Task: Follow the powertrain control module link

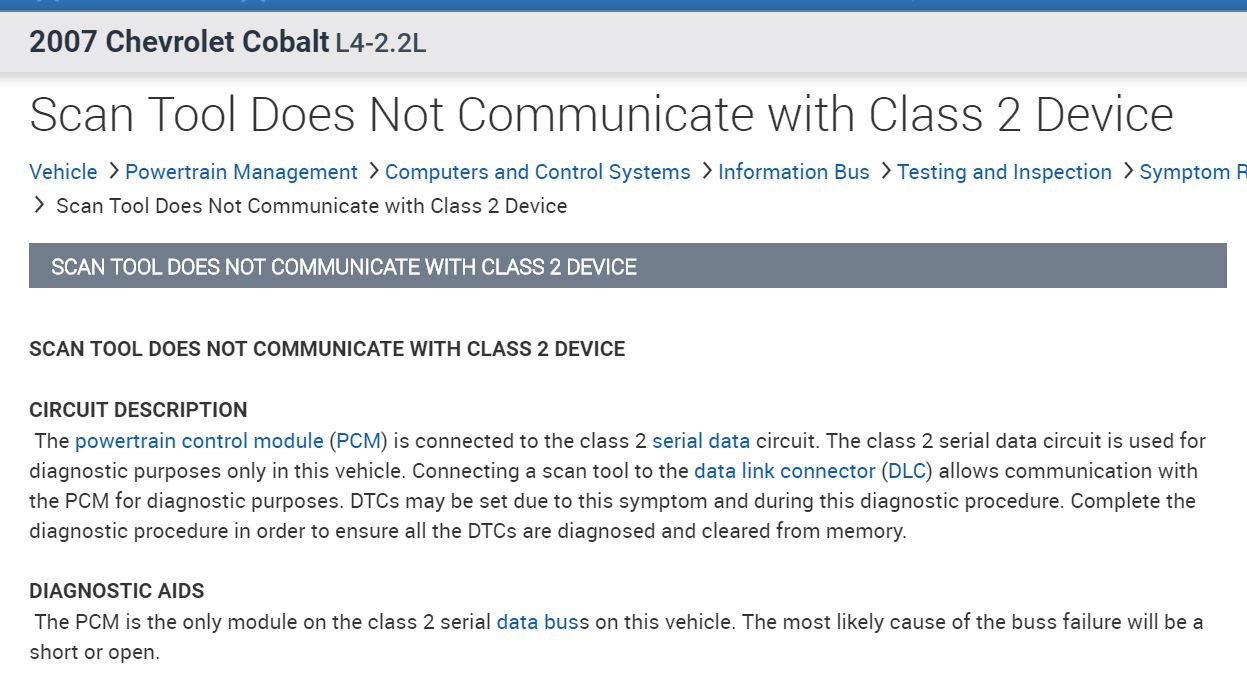Action: (x=199, y=441)
